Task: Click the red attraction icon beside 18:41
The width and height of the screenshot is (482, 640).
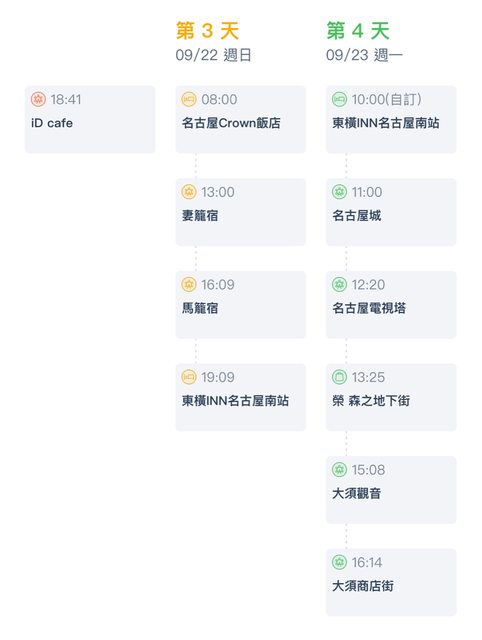Action: 38,99
